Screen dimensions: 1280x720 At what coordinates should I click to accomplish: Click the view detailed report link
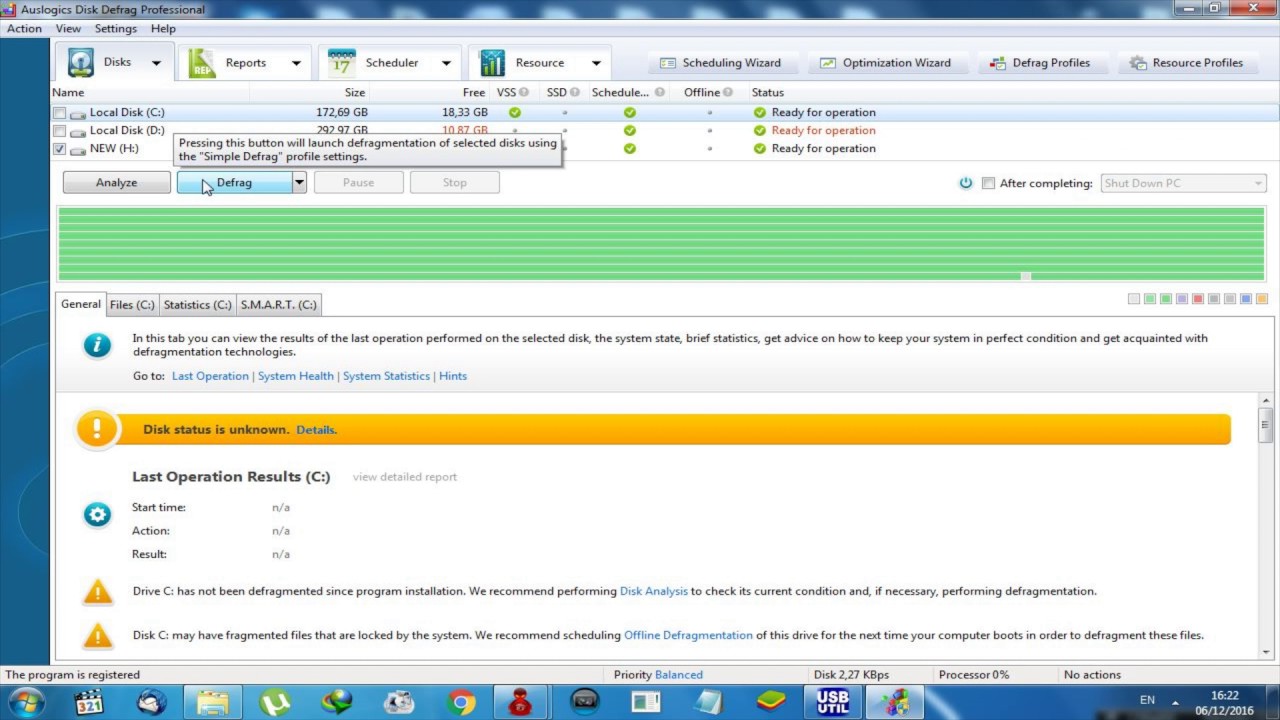[405, 477]
